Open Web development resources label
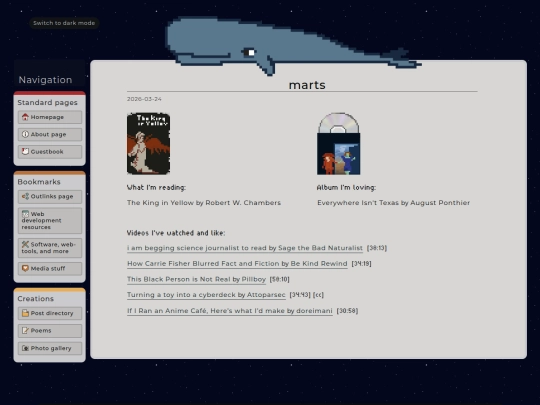The image size is (540, 405). click(41, 220)
